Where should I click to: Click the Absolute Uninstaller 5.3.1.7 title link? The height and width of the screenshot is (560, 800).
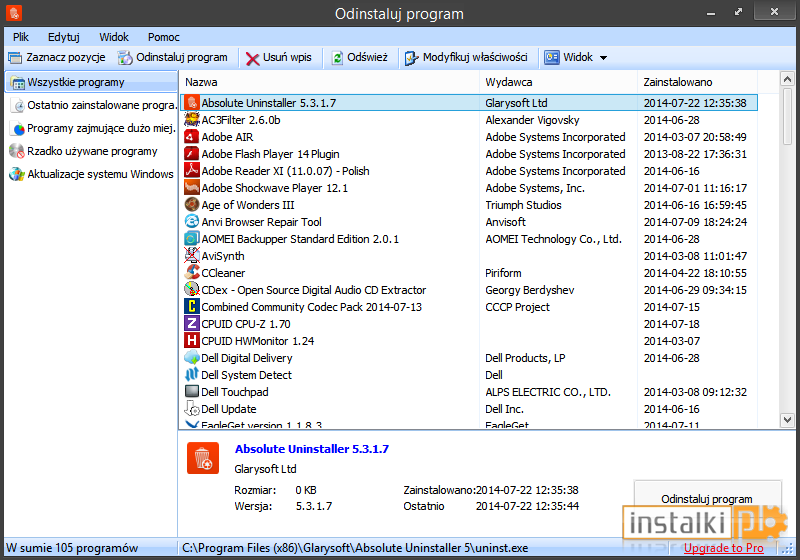[312, 449]
